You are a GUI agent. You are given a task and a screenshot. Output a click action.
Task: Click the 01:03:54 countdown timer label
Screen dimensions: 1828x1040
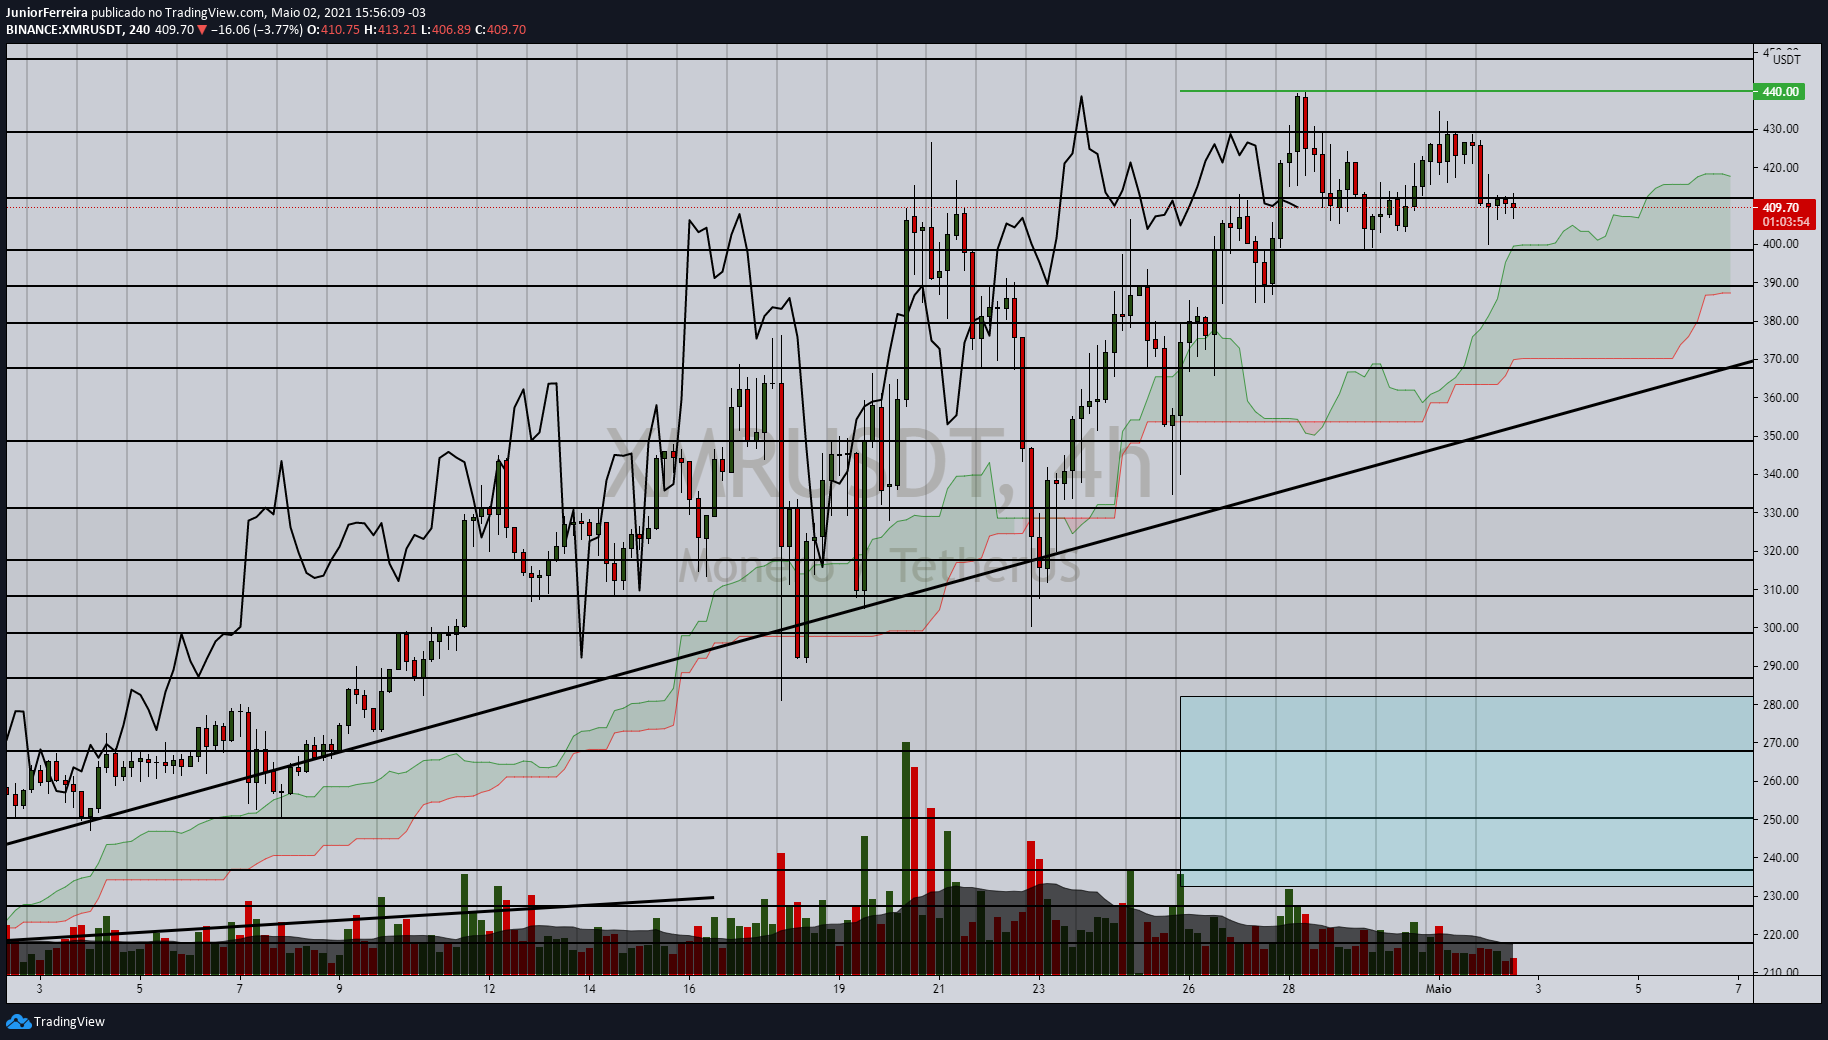click(1785, 221)
